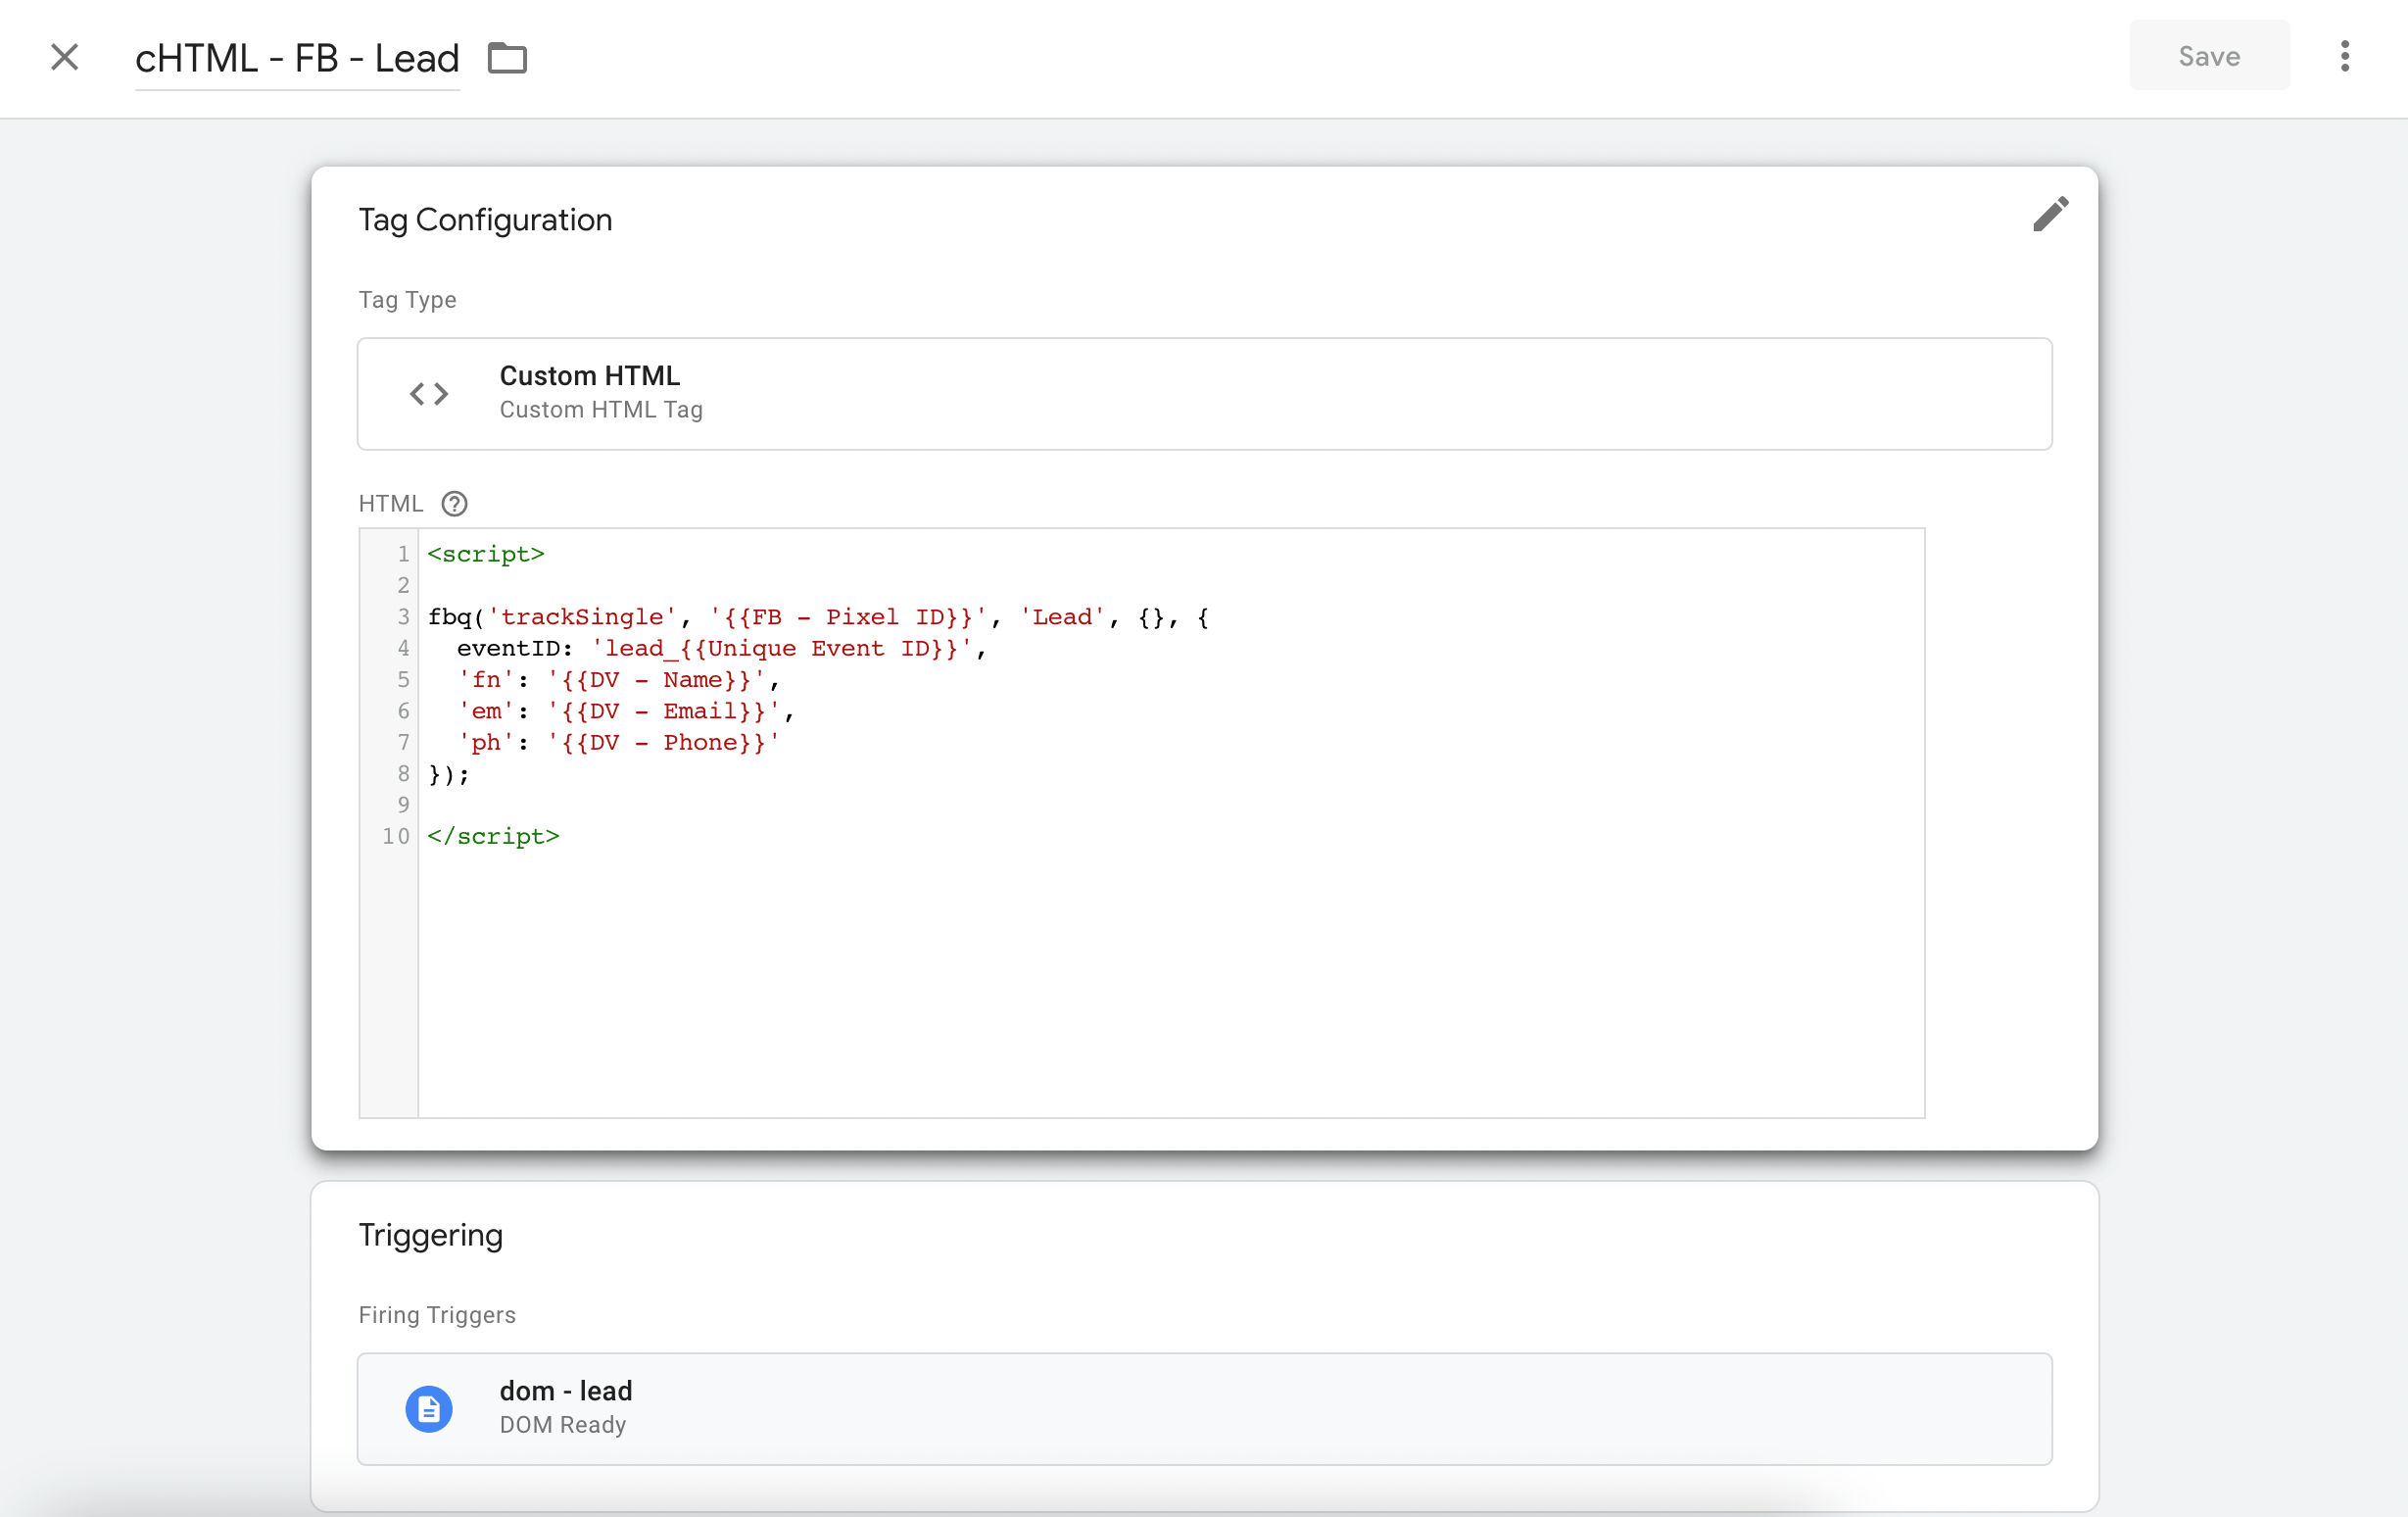The image size is (2408, 1517).
Task: Click the Custom HTML code brackets icon
Action: tap(429, 394)
